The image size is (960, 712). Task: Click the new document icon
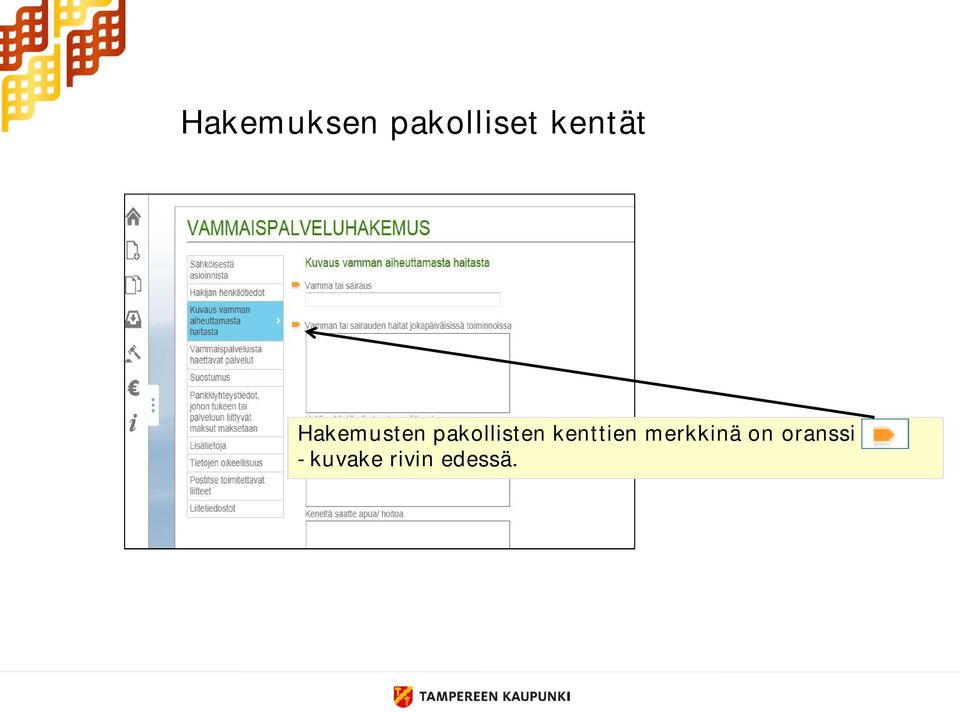(133, 250)
